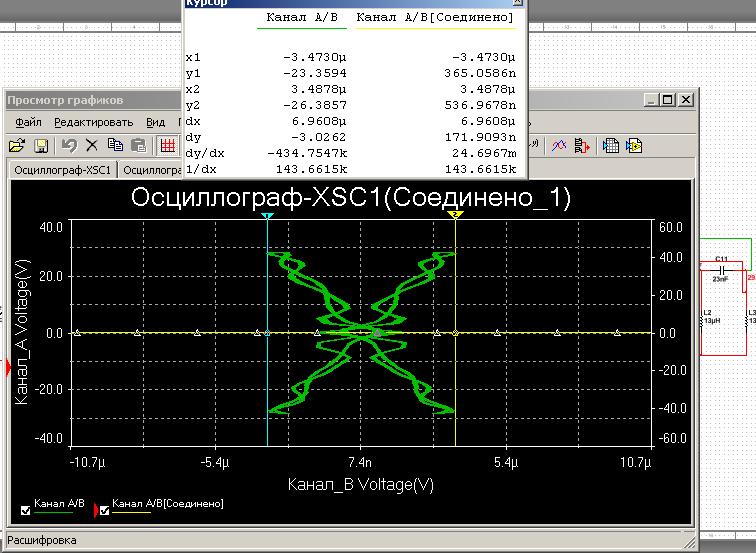Image resolution: width=756 pixels, height=553 pixels.
Task: Click the Copy toolbar icon
Action: tap(115, 145)
